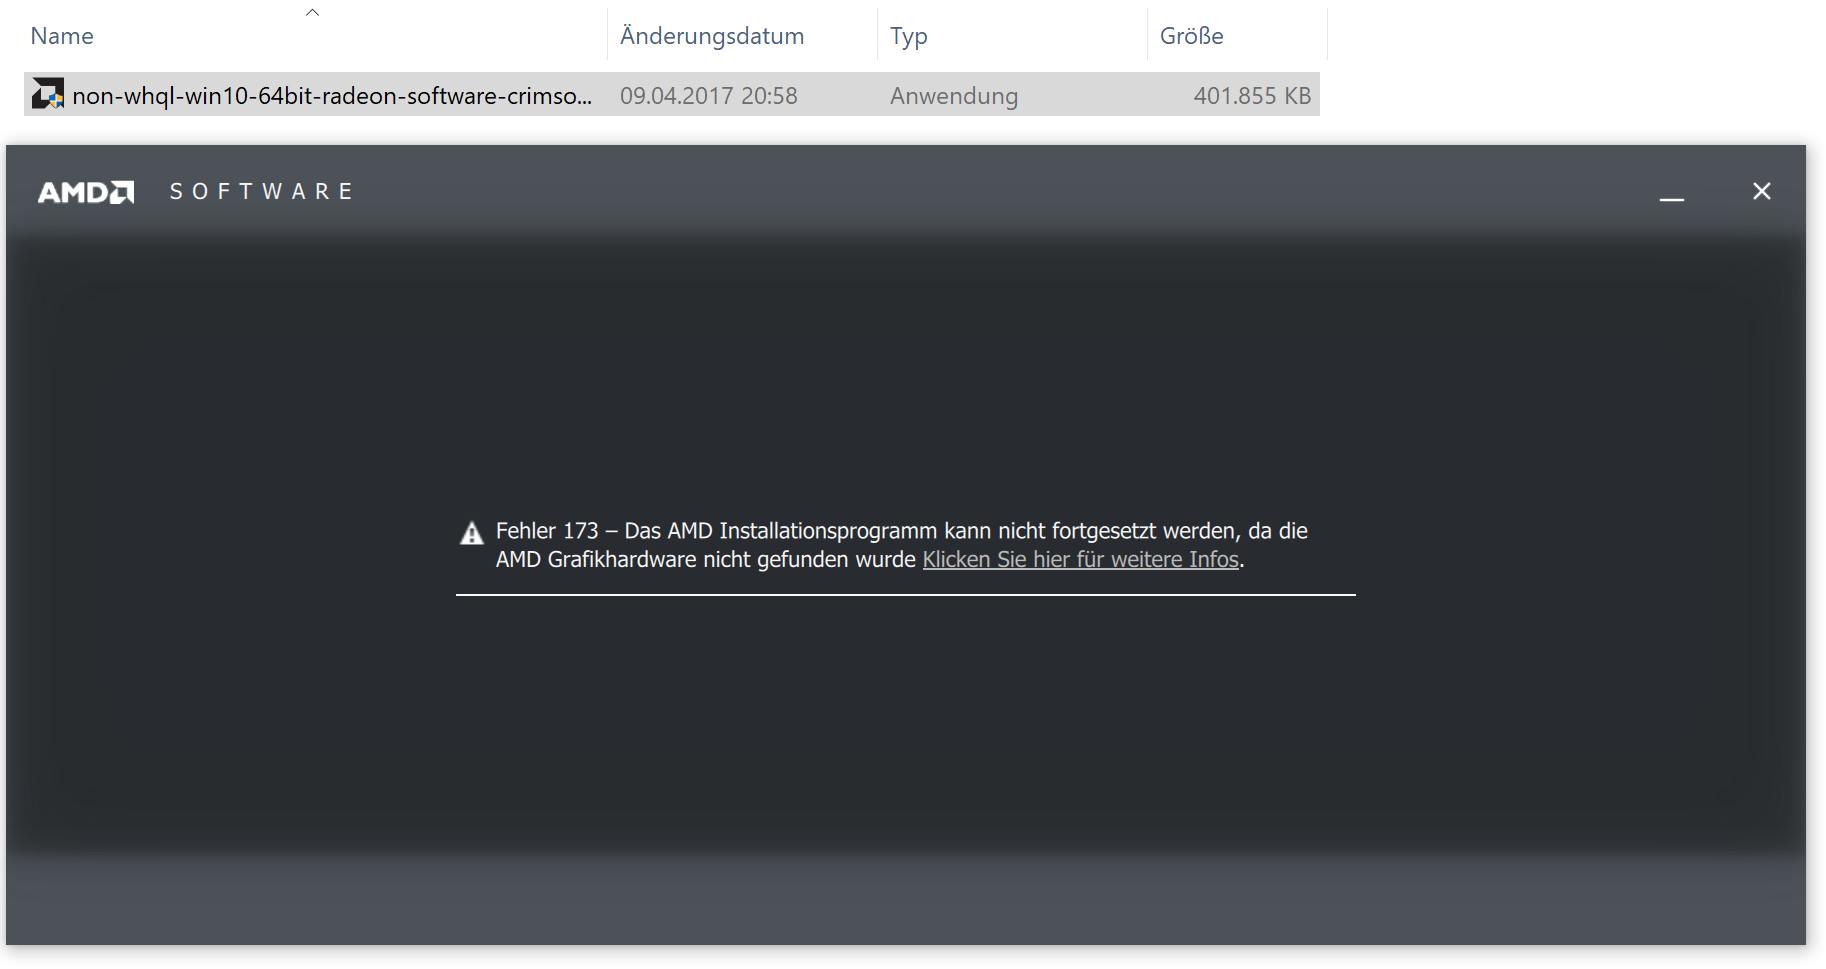
Task: Select the radeon software installer file icon
Action: (48, 94)
